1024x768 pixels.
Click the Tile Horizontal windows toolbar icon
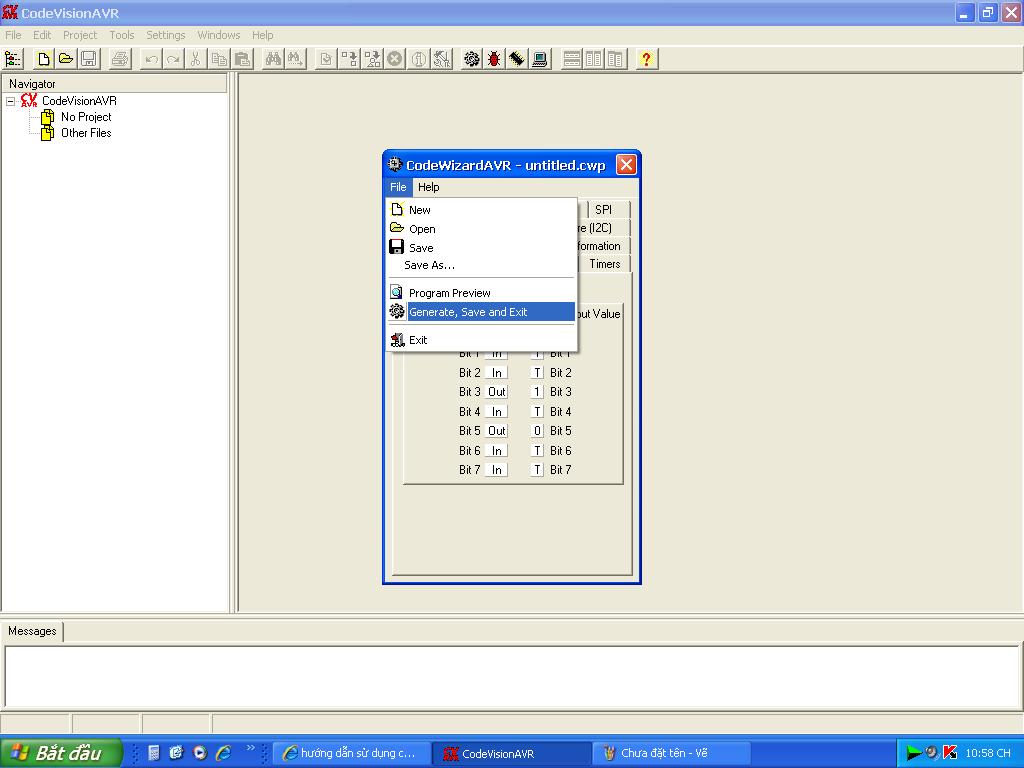coord(571,59)
